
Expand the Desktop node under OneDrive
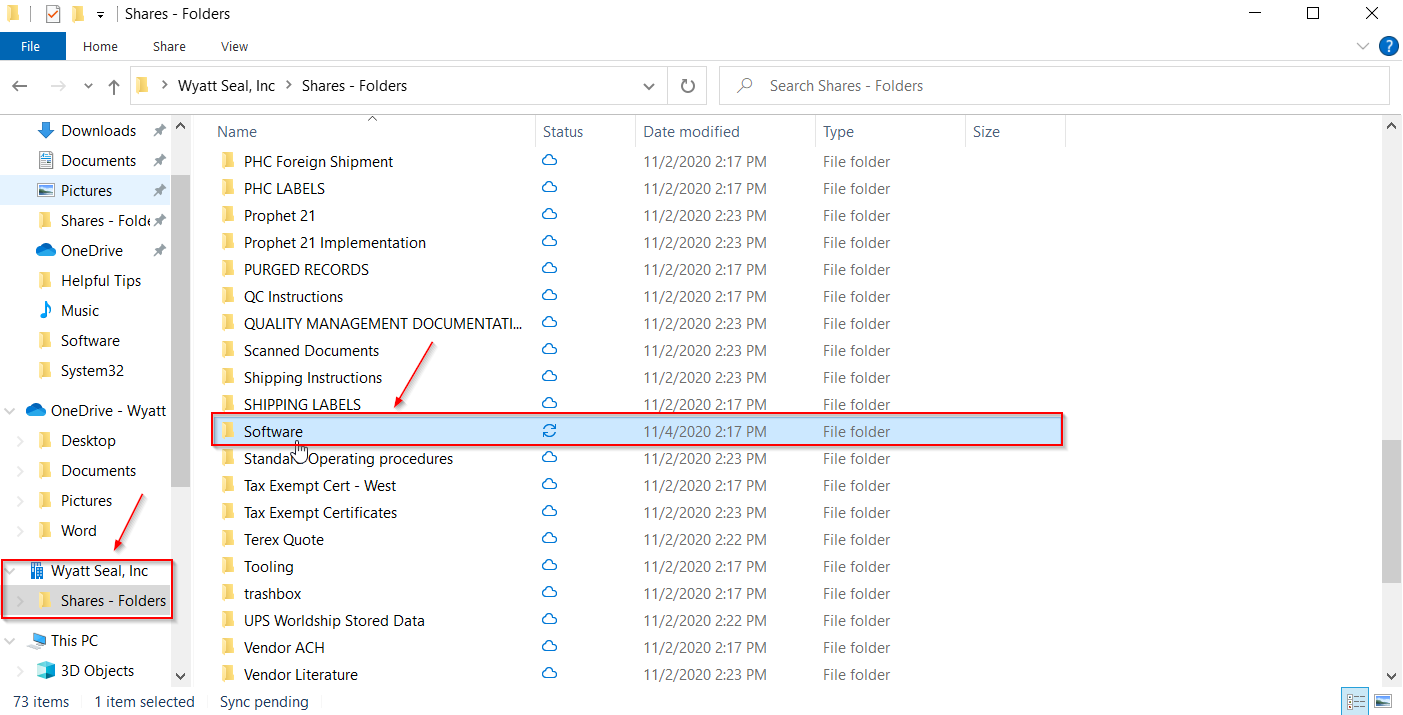pyautogui.click(x=20, y=441)
